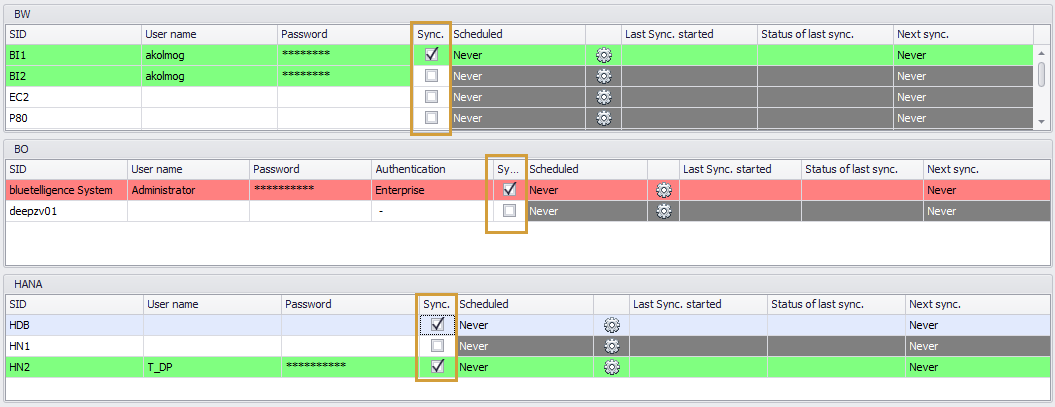The height and width of the screenshot is (407, 1055).
Task: Open schedule gear for HDB system
Action: 612,325
